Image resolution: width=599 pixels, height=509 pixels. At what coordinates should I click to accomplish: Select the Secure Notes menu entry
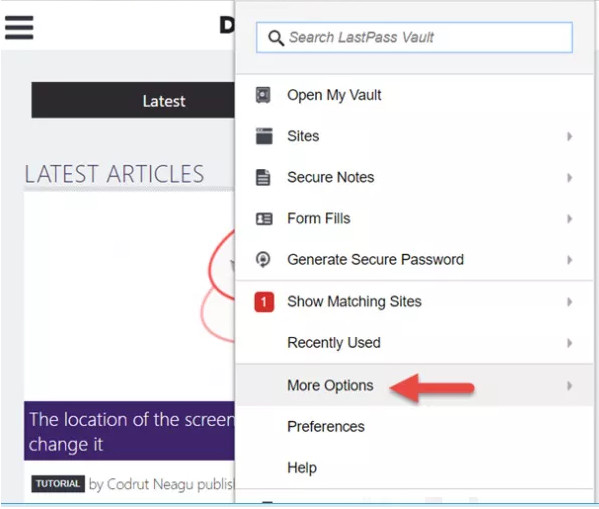[414, 177]
